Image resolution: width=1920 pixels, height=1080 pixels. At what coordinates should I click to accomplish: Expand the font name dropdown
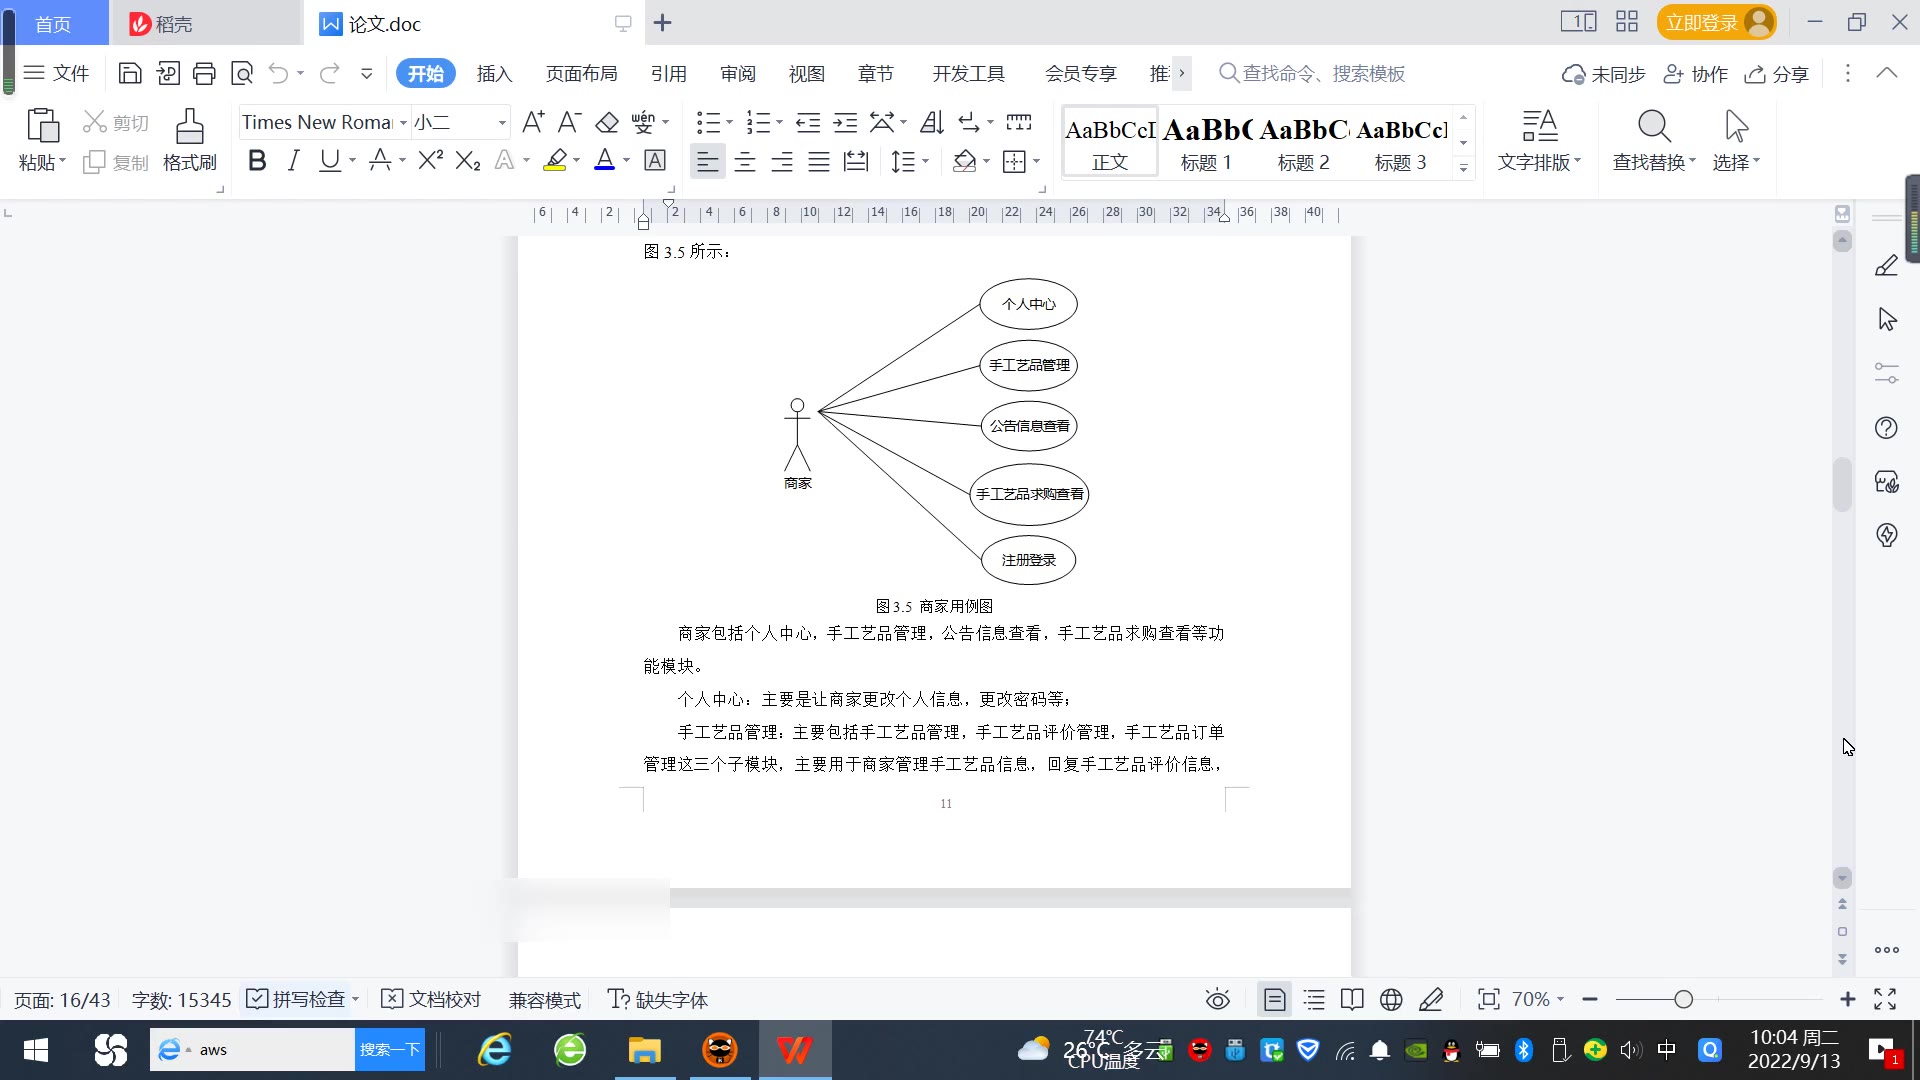point(403,123)
